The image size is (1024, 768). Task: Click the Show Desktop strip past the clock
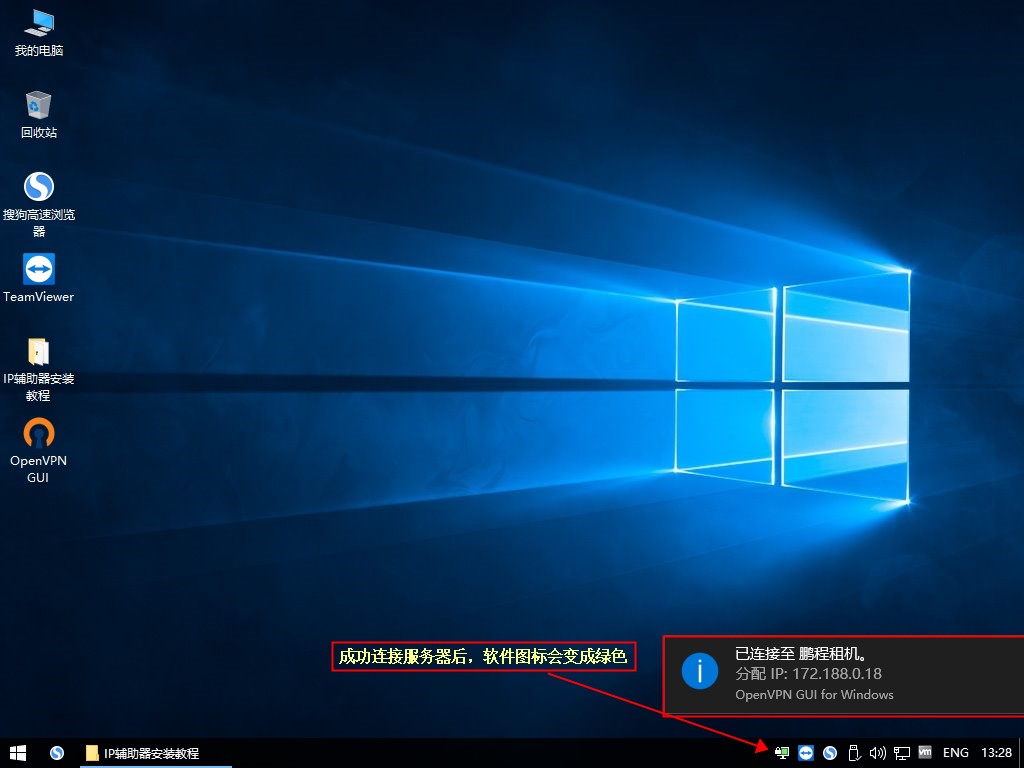[x=1021, y=753]
